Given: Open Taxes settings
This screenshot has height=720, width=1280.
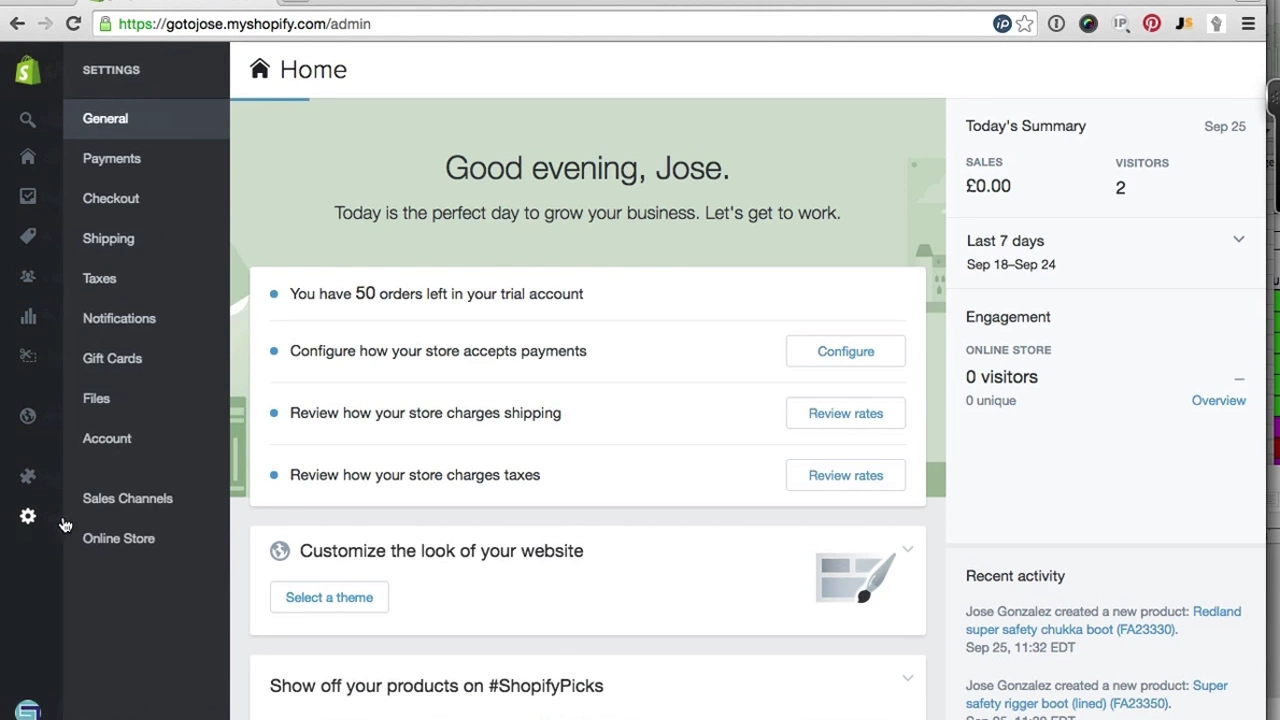Looking at the screenshot, I should point(99,278).
